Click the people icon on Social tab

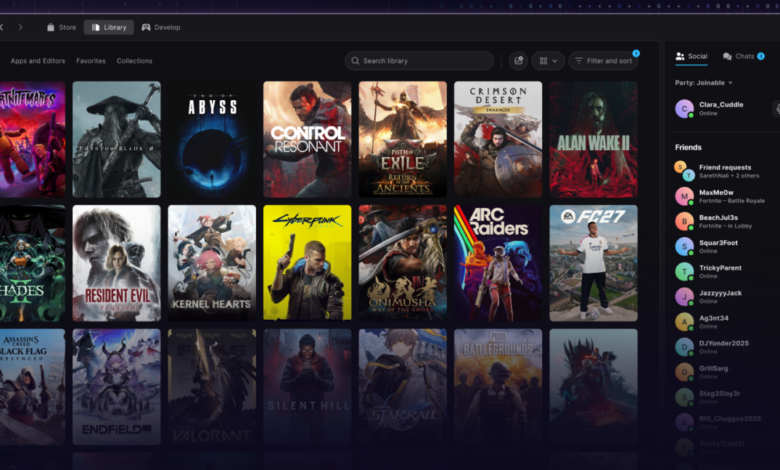(x=680, y=56)
